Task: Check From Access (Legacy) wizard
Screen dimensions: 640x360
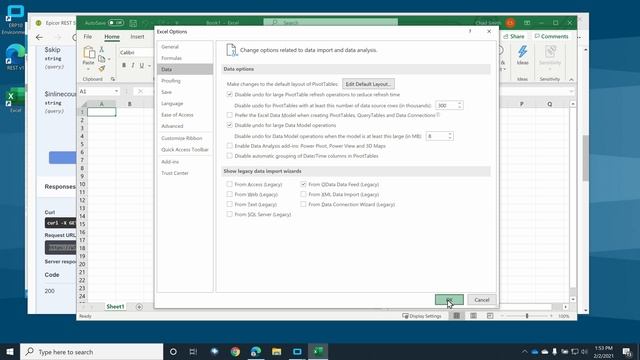Action: (229, 184)
